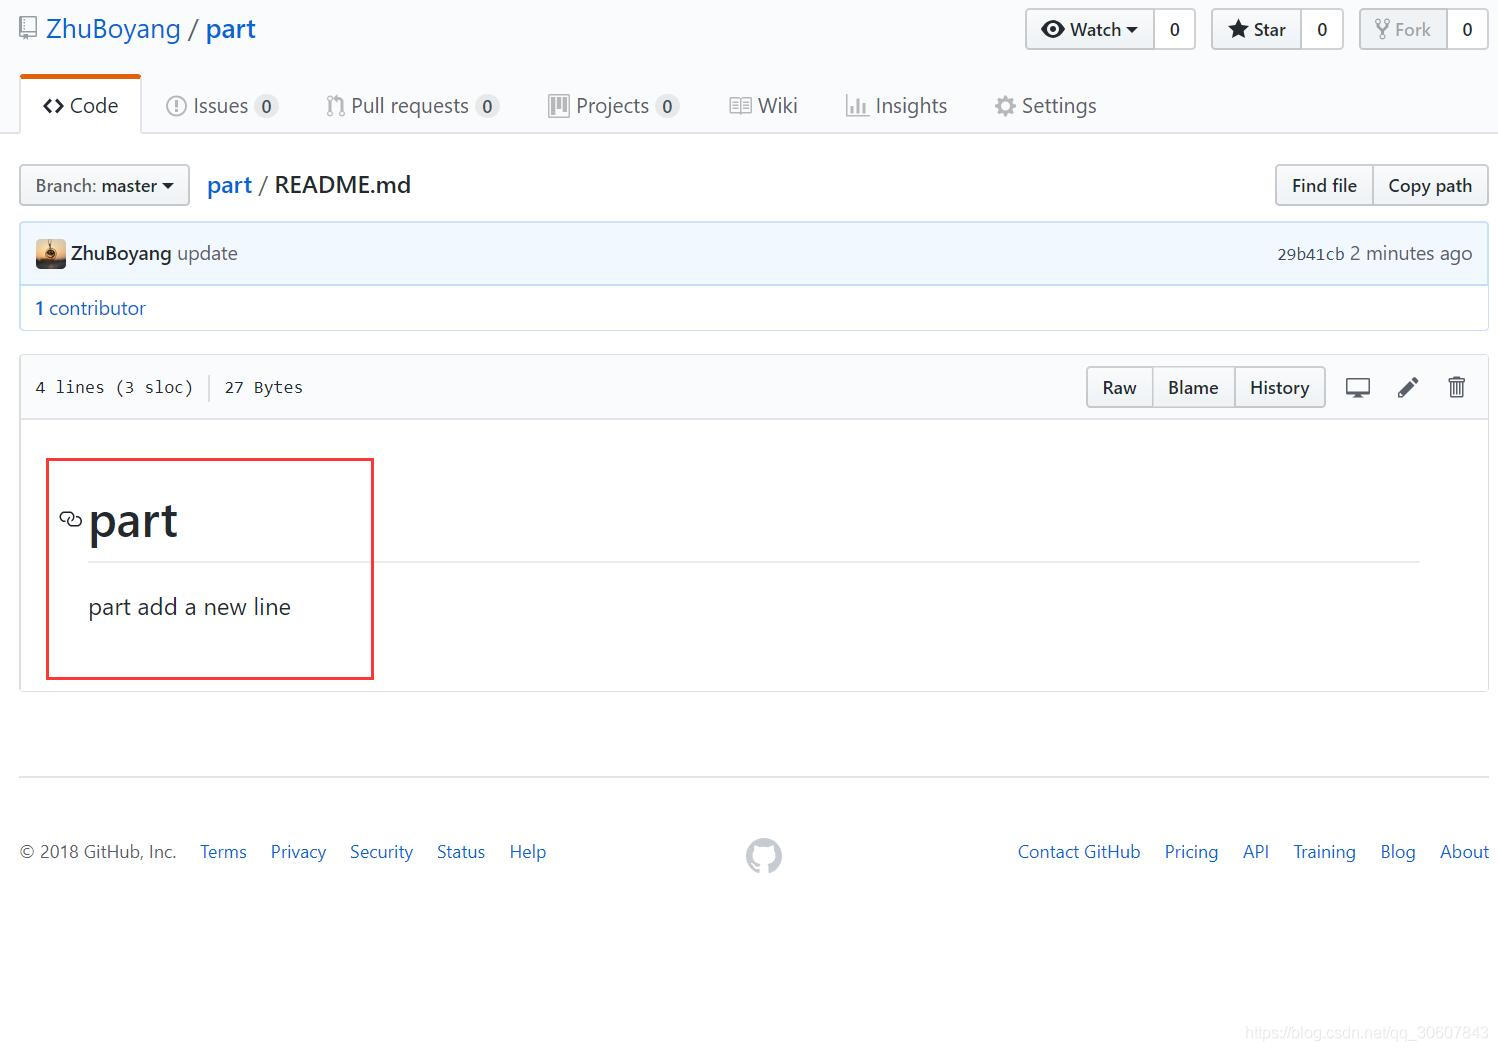Click the repository book icon next to ZhuBoyang
Screen dimensions: 1498x1051
pos(28,28)
